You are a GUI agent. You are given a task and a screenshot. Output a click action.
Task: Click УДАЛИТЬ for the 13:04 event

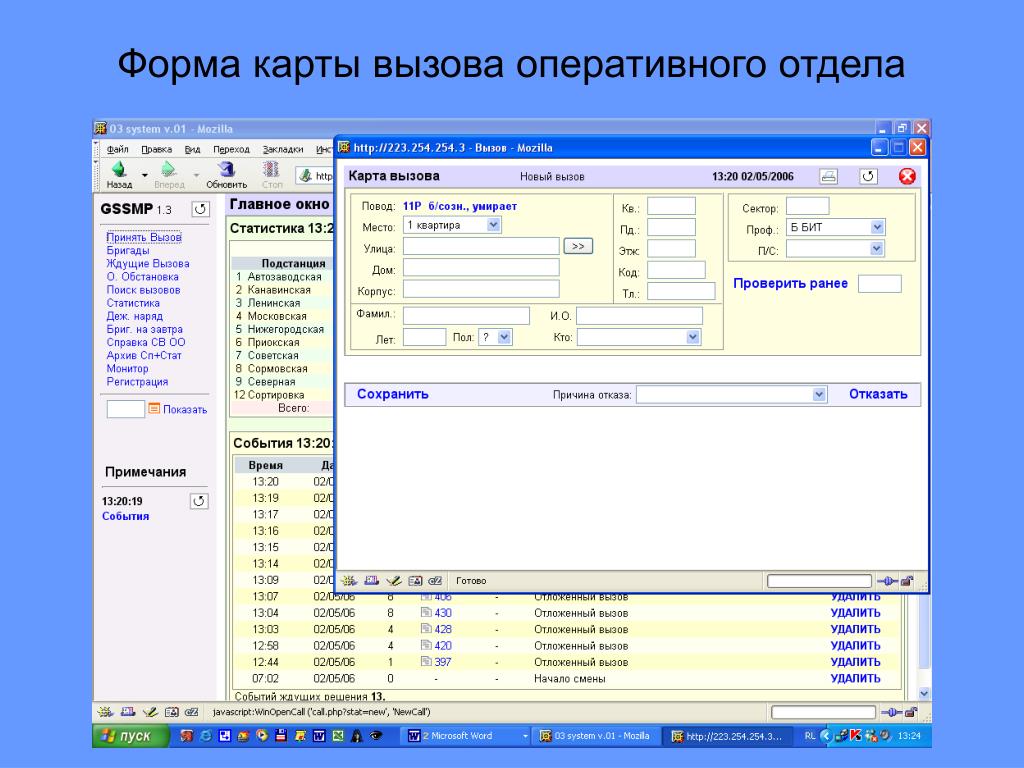click(855, 613)
